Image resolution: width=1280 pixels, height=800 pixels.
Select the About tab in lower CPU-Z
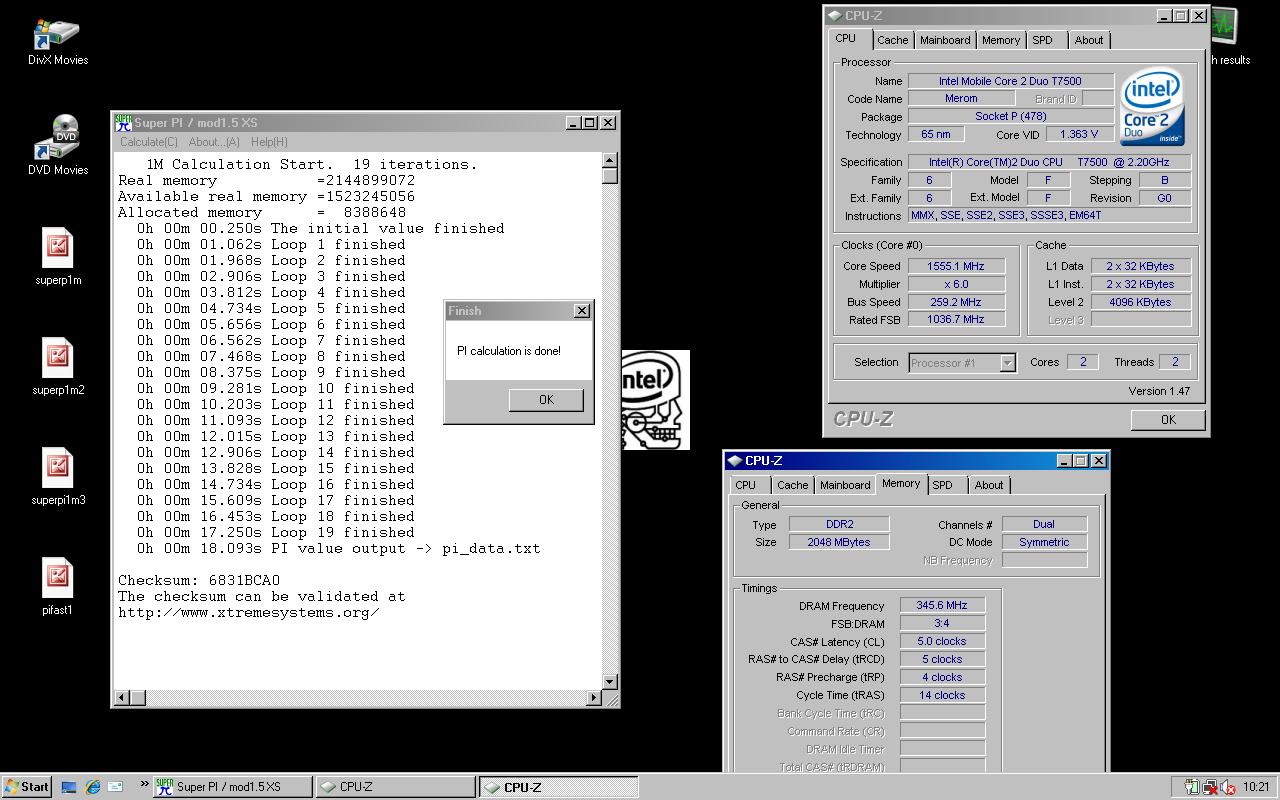[989, 485]
